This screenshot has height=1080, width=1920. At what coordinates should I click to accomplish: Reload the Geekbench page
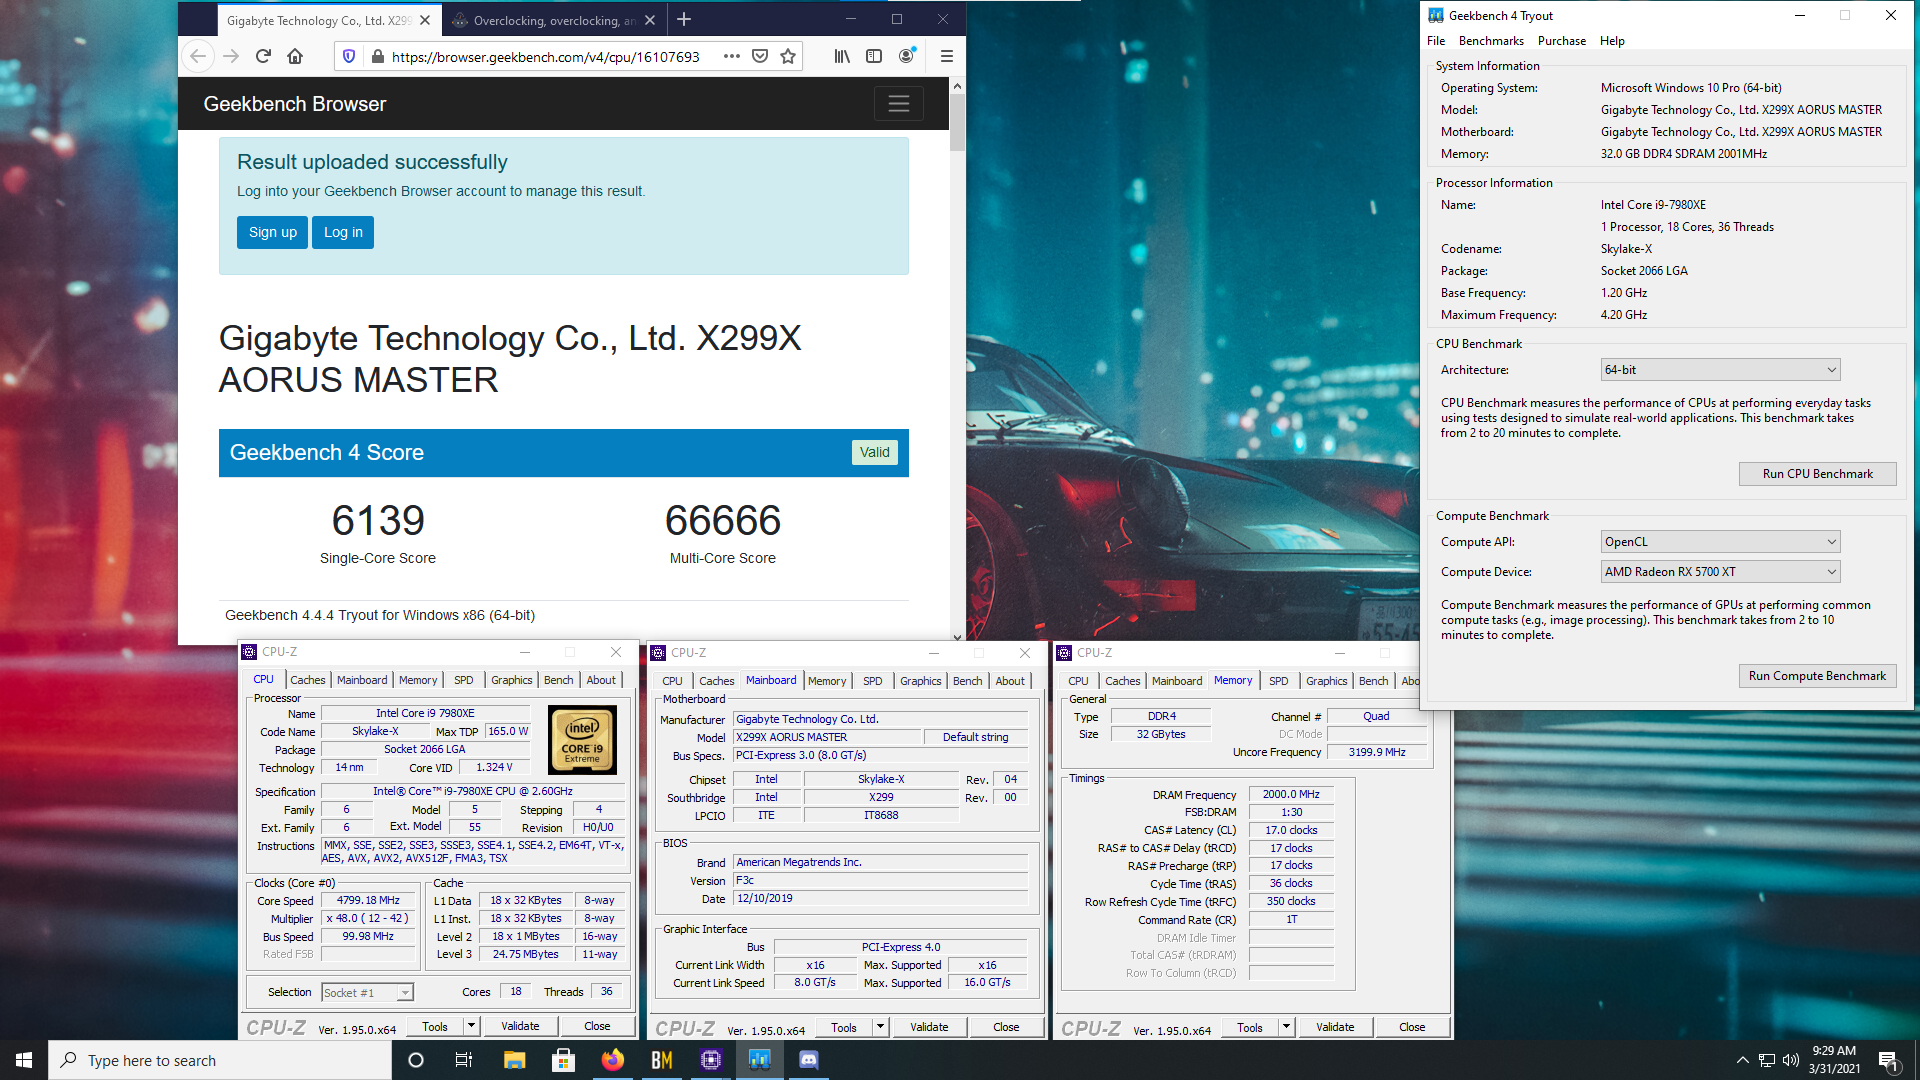coord(263,57)
